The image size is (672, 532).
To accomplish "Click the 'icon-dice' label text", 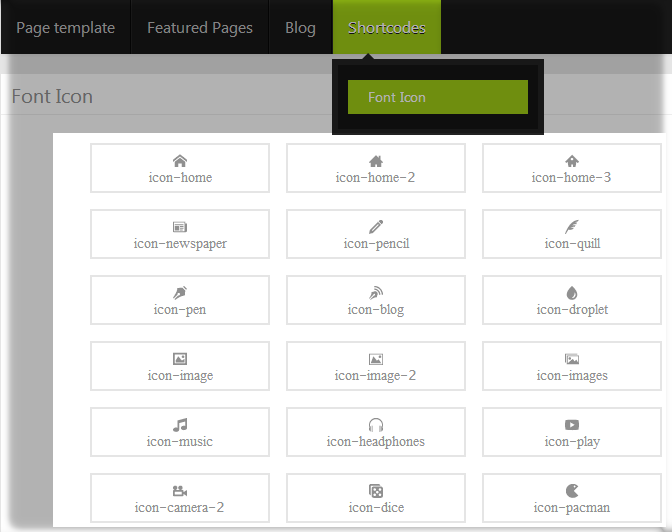I will pyautogui.click(x=376, y=508).
